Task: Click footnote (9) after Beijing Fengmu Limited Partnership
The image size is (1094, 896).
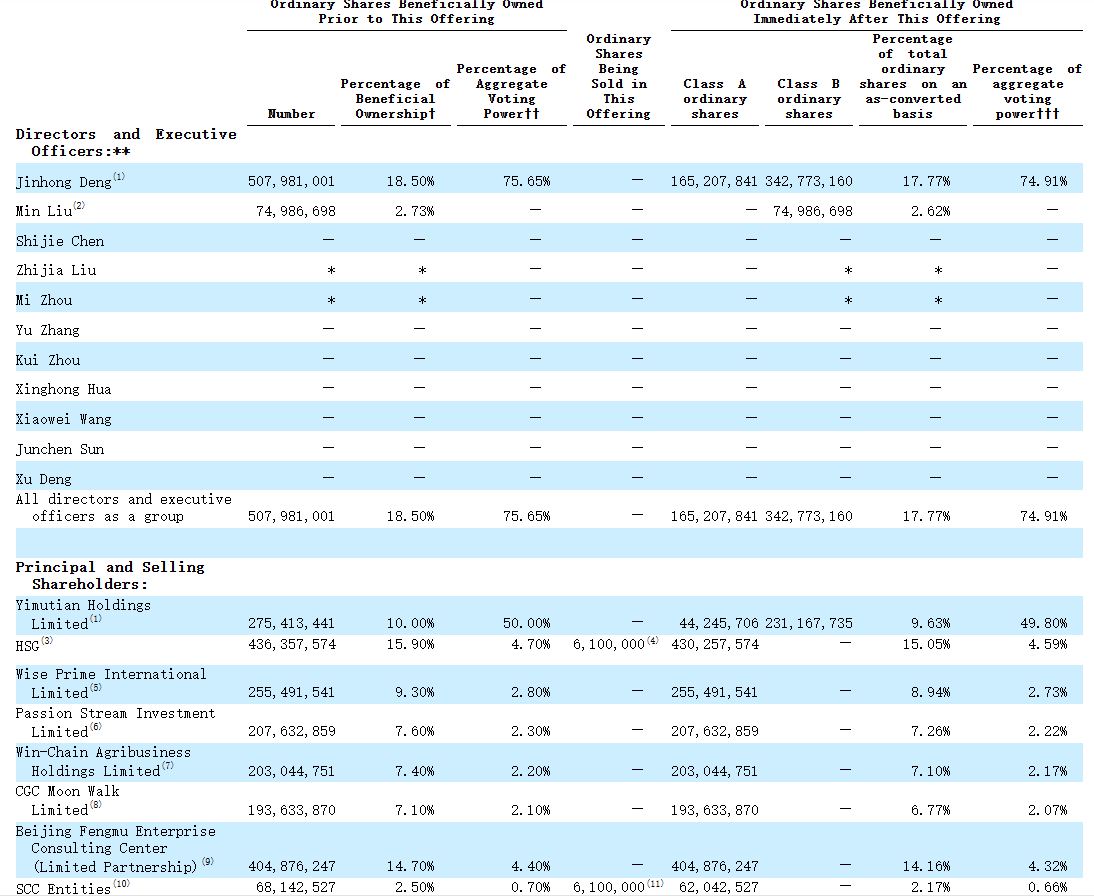Action: pos(207,862)
